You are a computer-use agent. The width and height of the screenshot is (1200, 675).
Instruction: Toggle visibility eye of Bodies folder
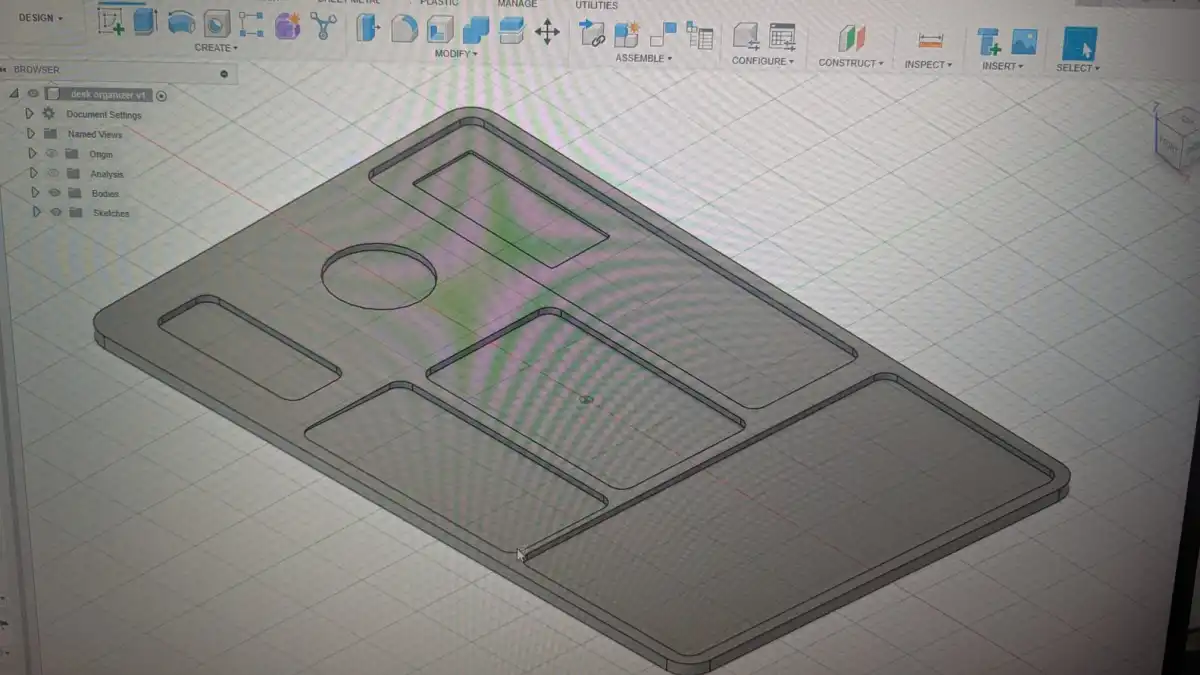pyautogui.click(x=54, y=193)
